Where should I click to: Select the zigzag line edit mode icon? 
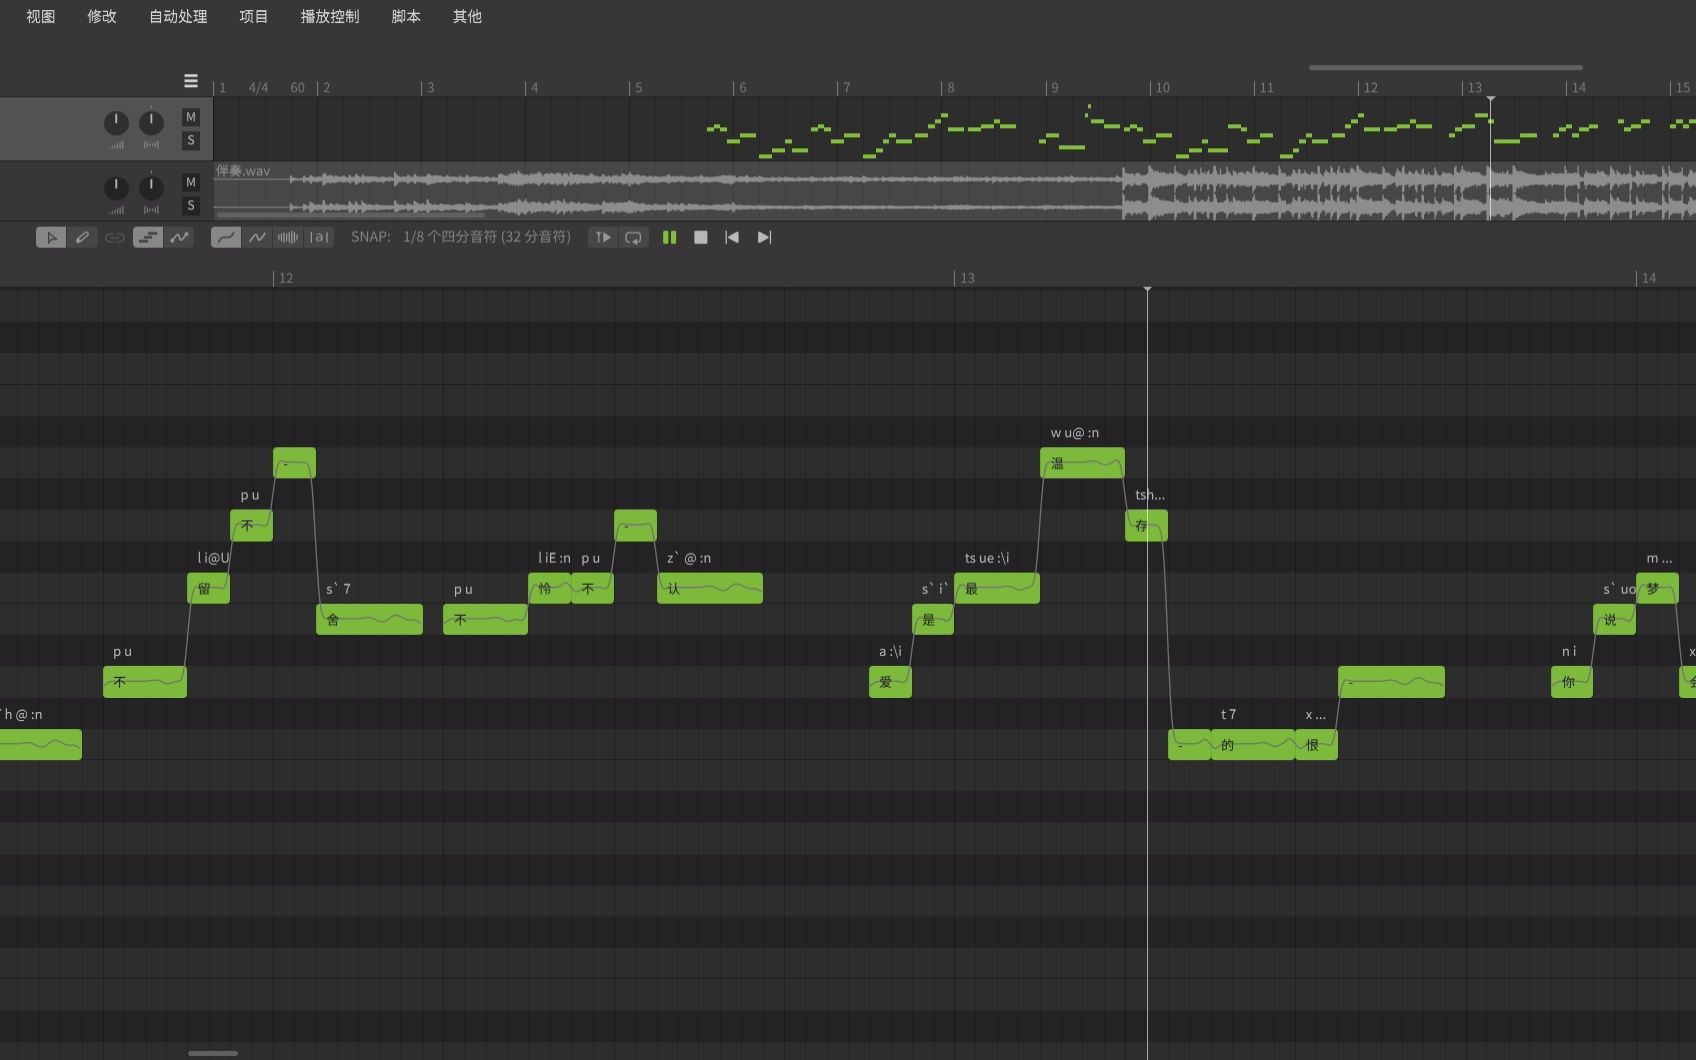click(257, 237)
